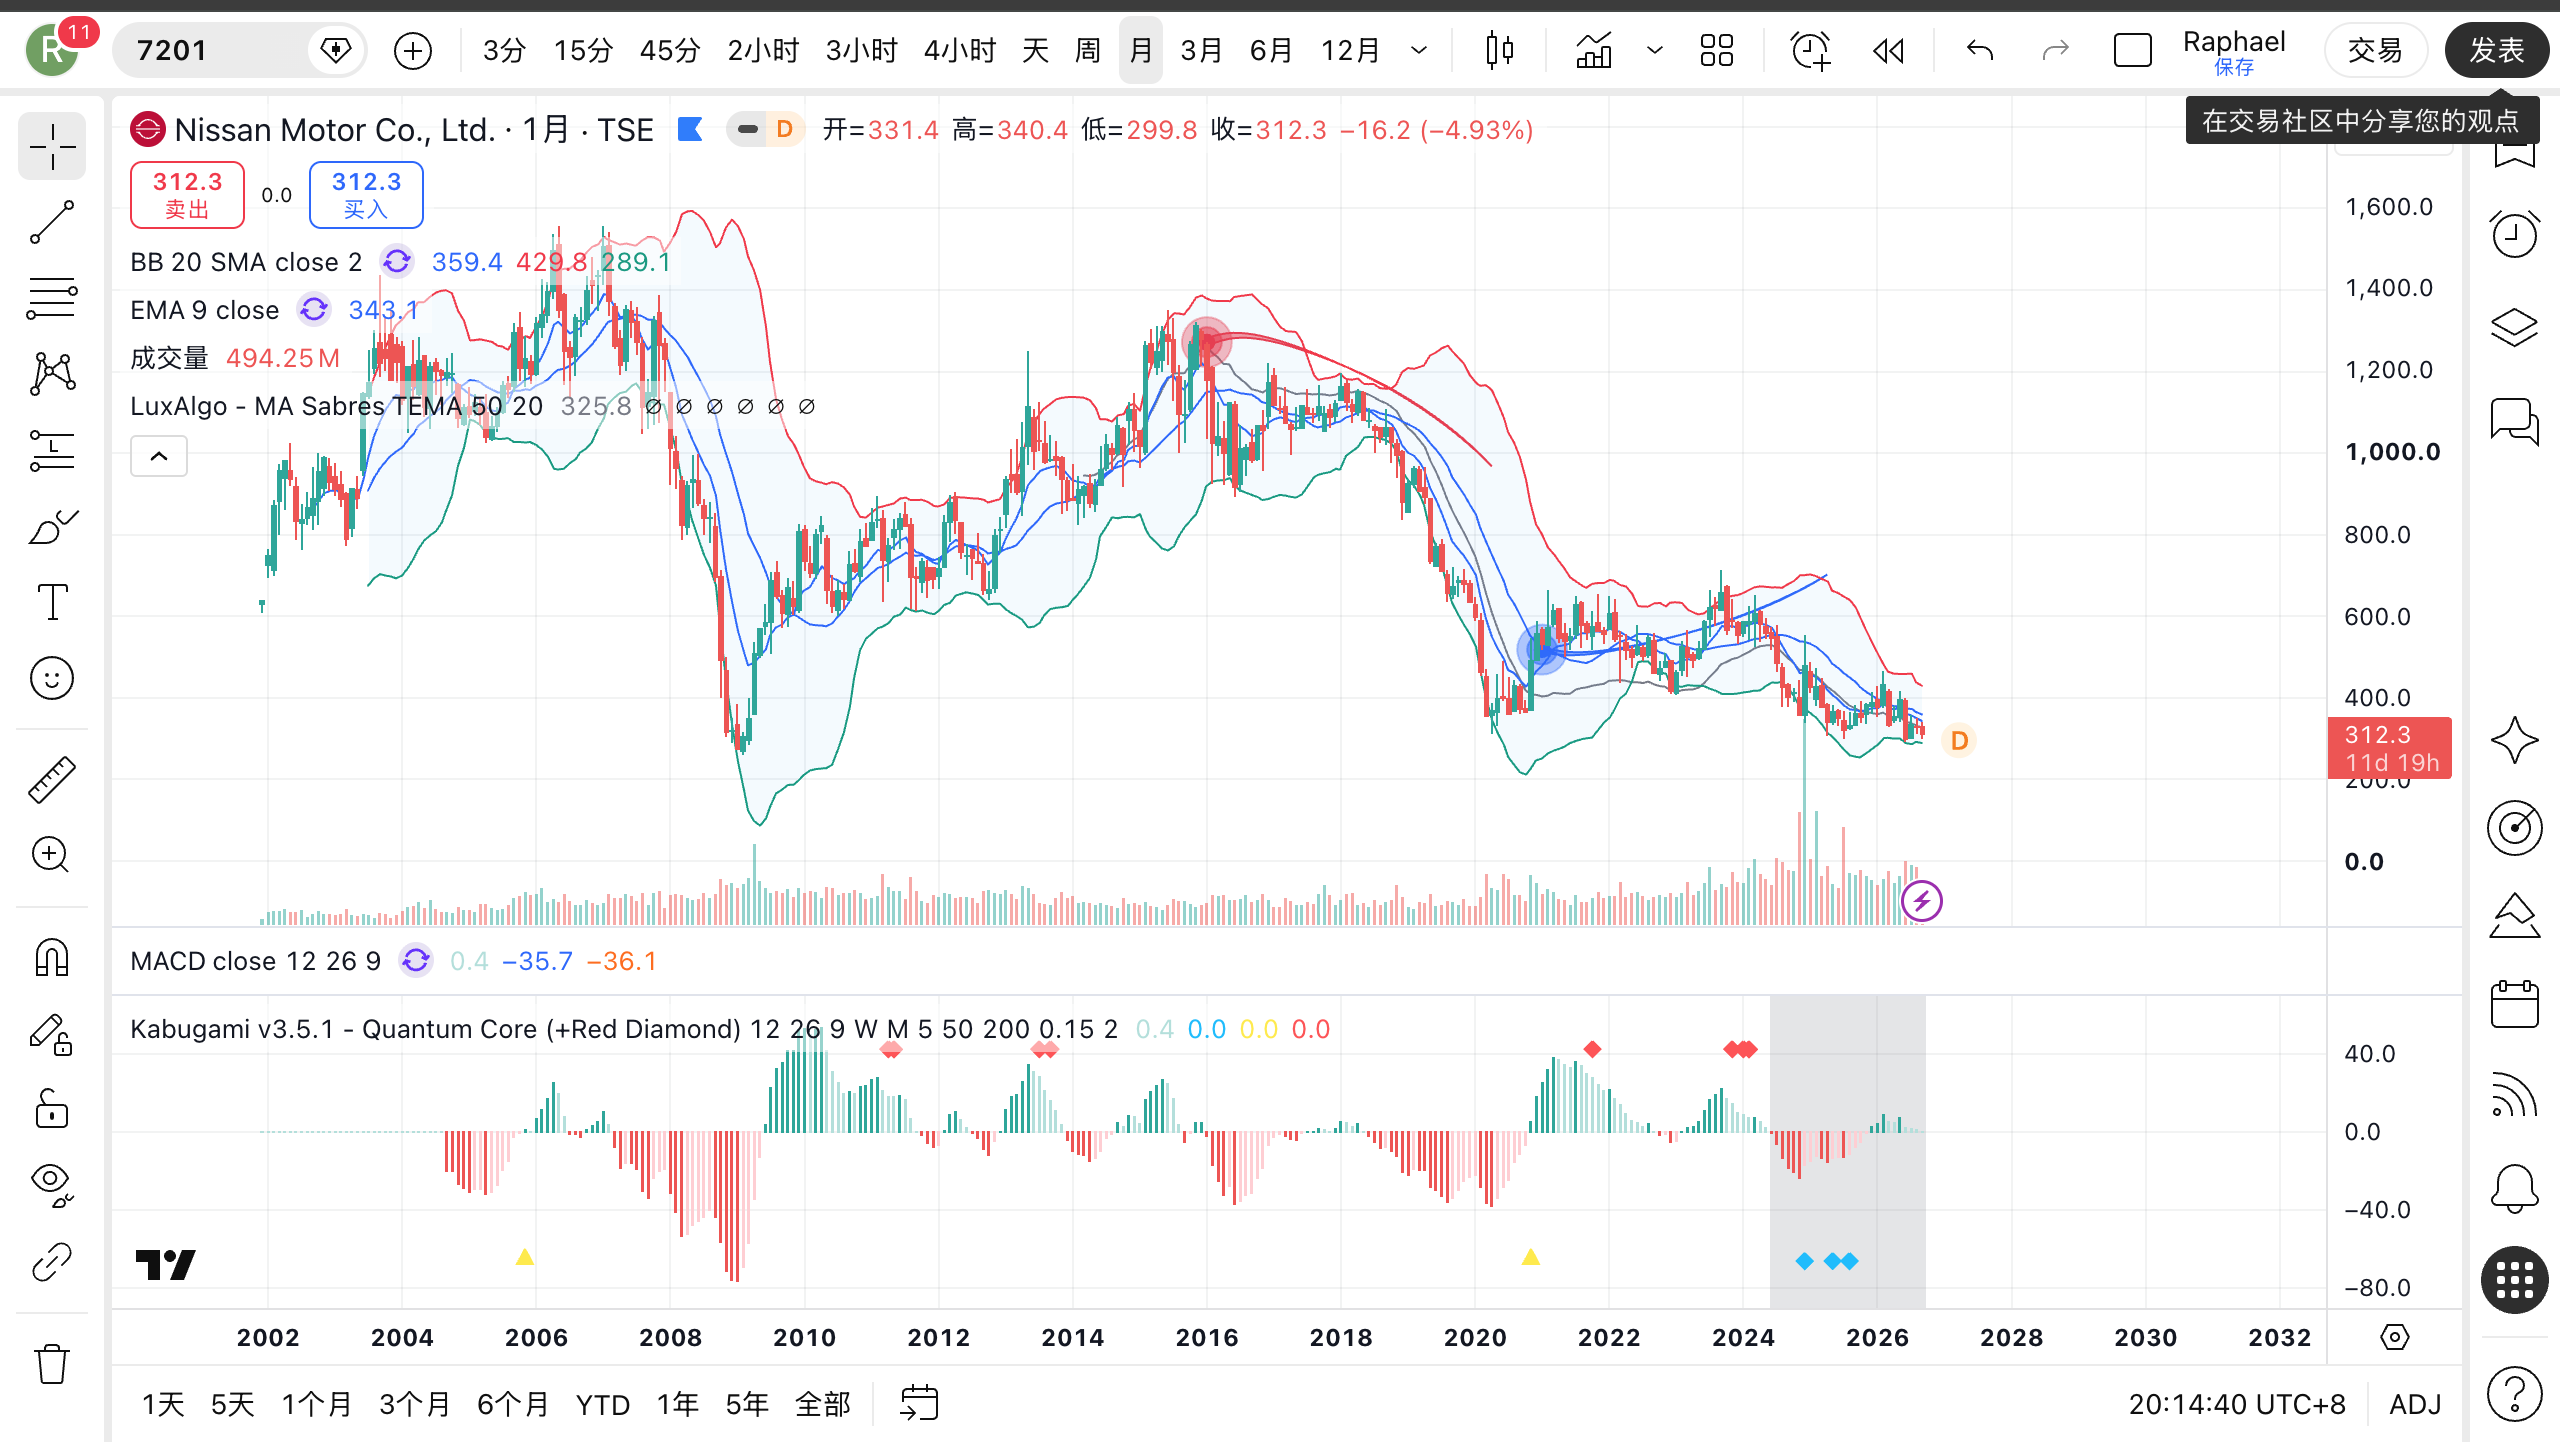The height and width of the screenshot is (1442, 2560).
Task: Open the chat messages panel
Action: [2514, 420]
